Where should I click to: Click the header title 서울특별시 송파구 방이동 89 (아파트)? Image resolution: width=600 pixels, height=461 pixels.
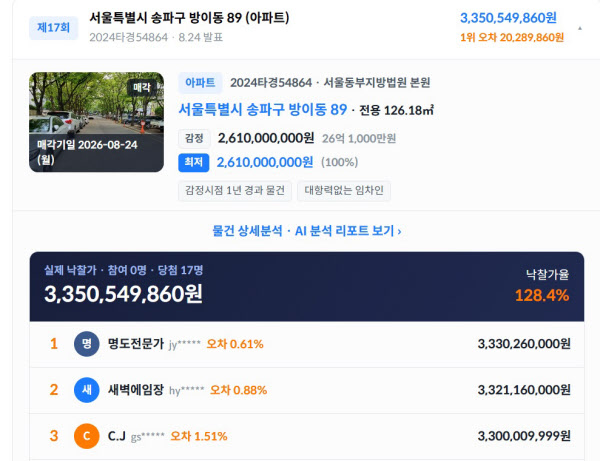(x=189, y=18)
